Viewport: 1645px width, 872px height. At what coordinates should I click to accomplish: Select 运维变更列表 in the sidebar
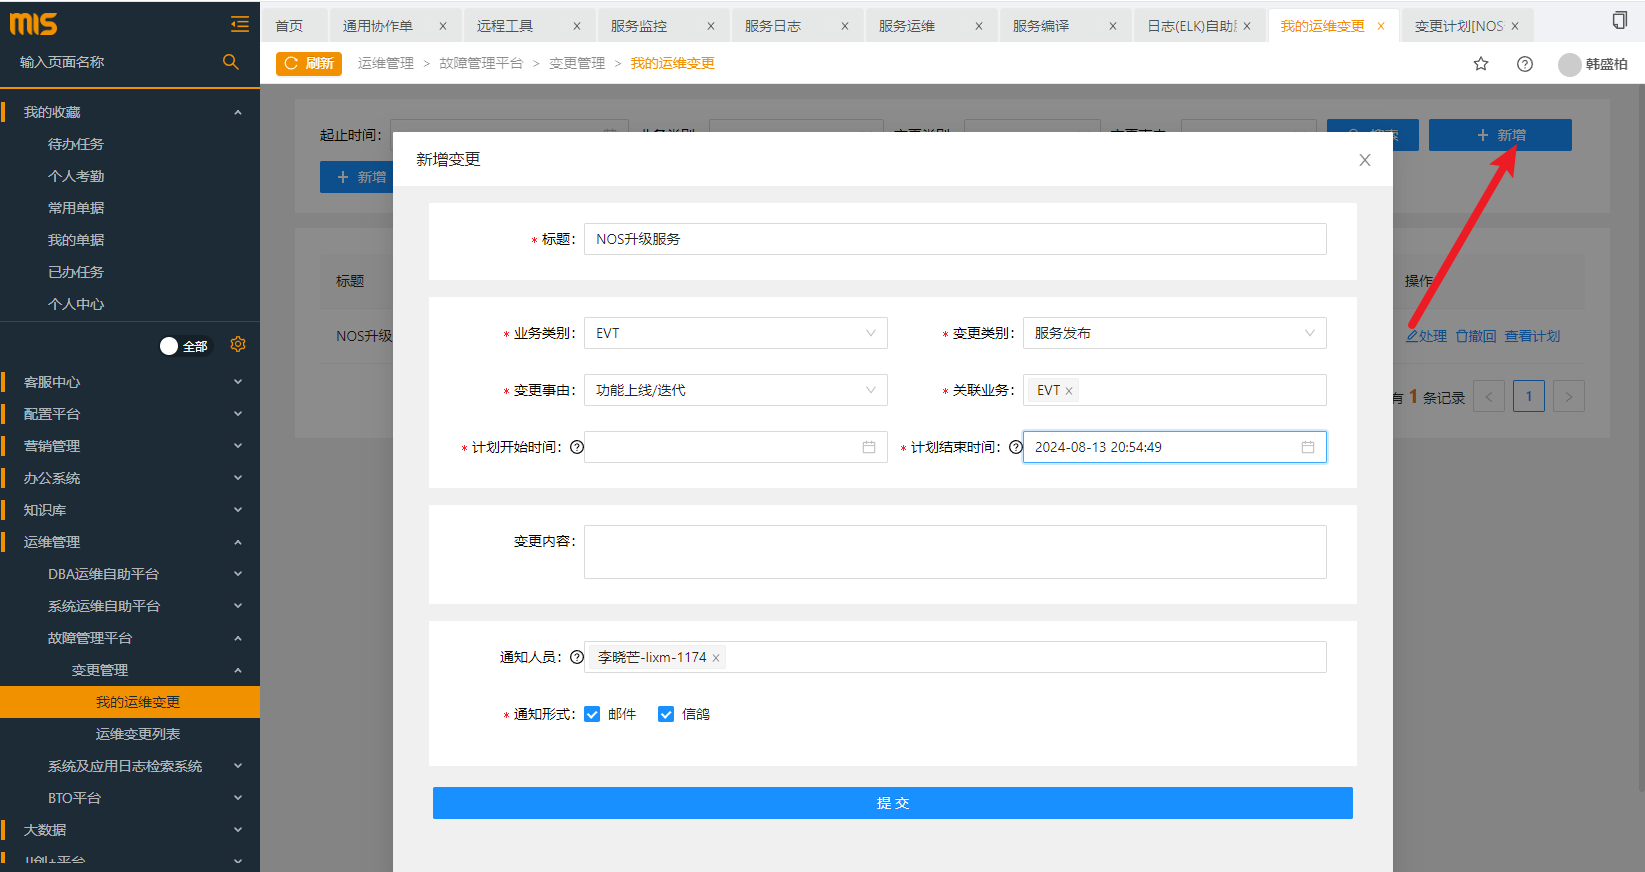[138, 734]
